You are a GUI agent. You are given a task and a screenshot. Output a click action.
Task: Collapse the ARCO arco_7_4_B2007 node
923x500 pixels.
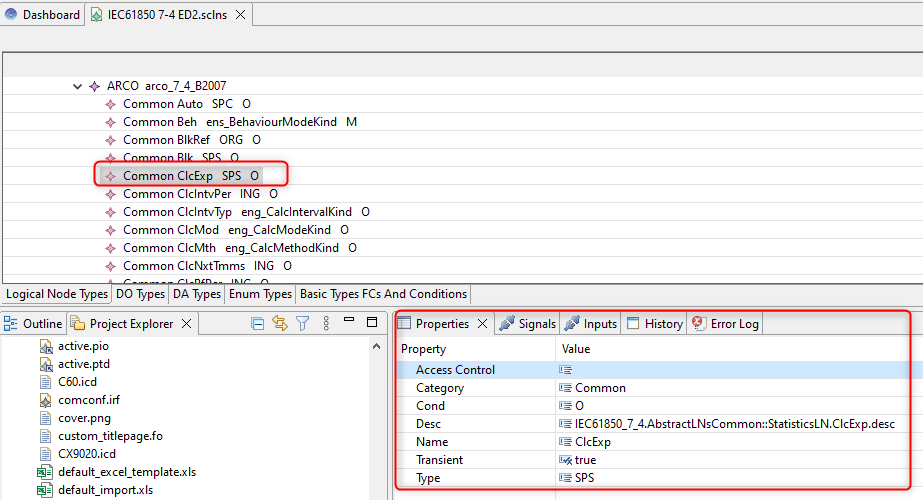click(78, 86)
